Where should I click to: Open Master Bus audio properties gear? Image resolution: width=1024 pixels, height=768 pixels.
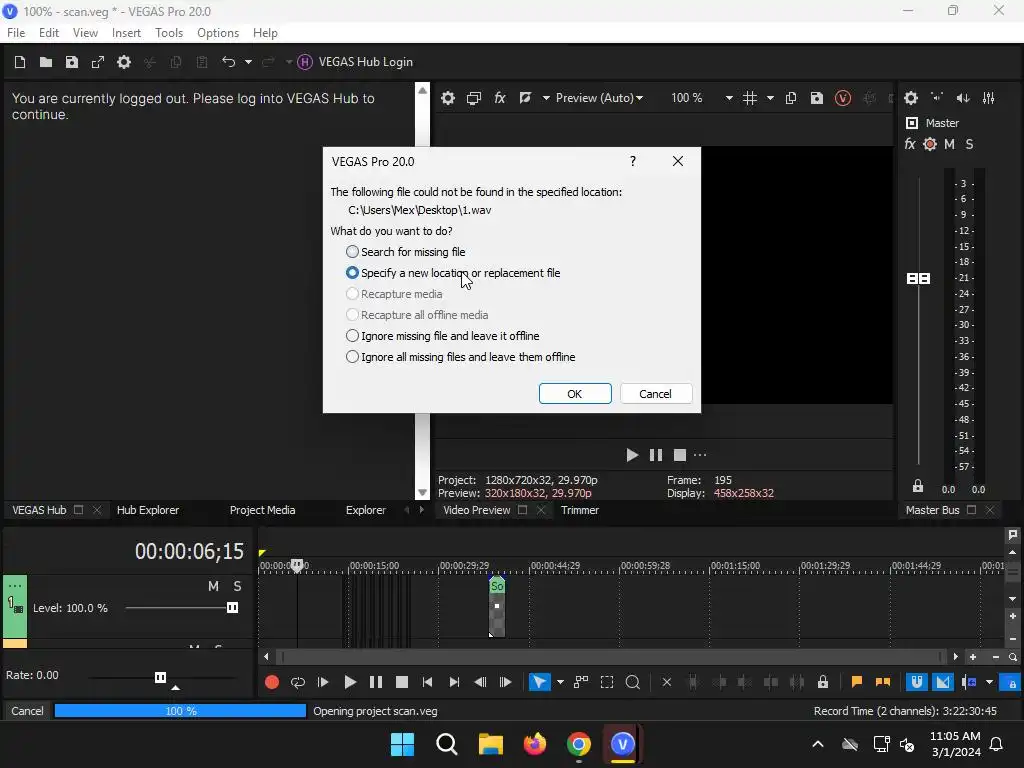pyautogui.click(x=911, y=98)
